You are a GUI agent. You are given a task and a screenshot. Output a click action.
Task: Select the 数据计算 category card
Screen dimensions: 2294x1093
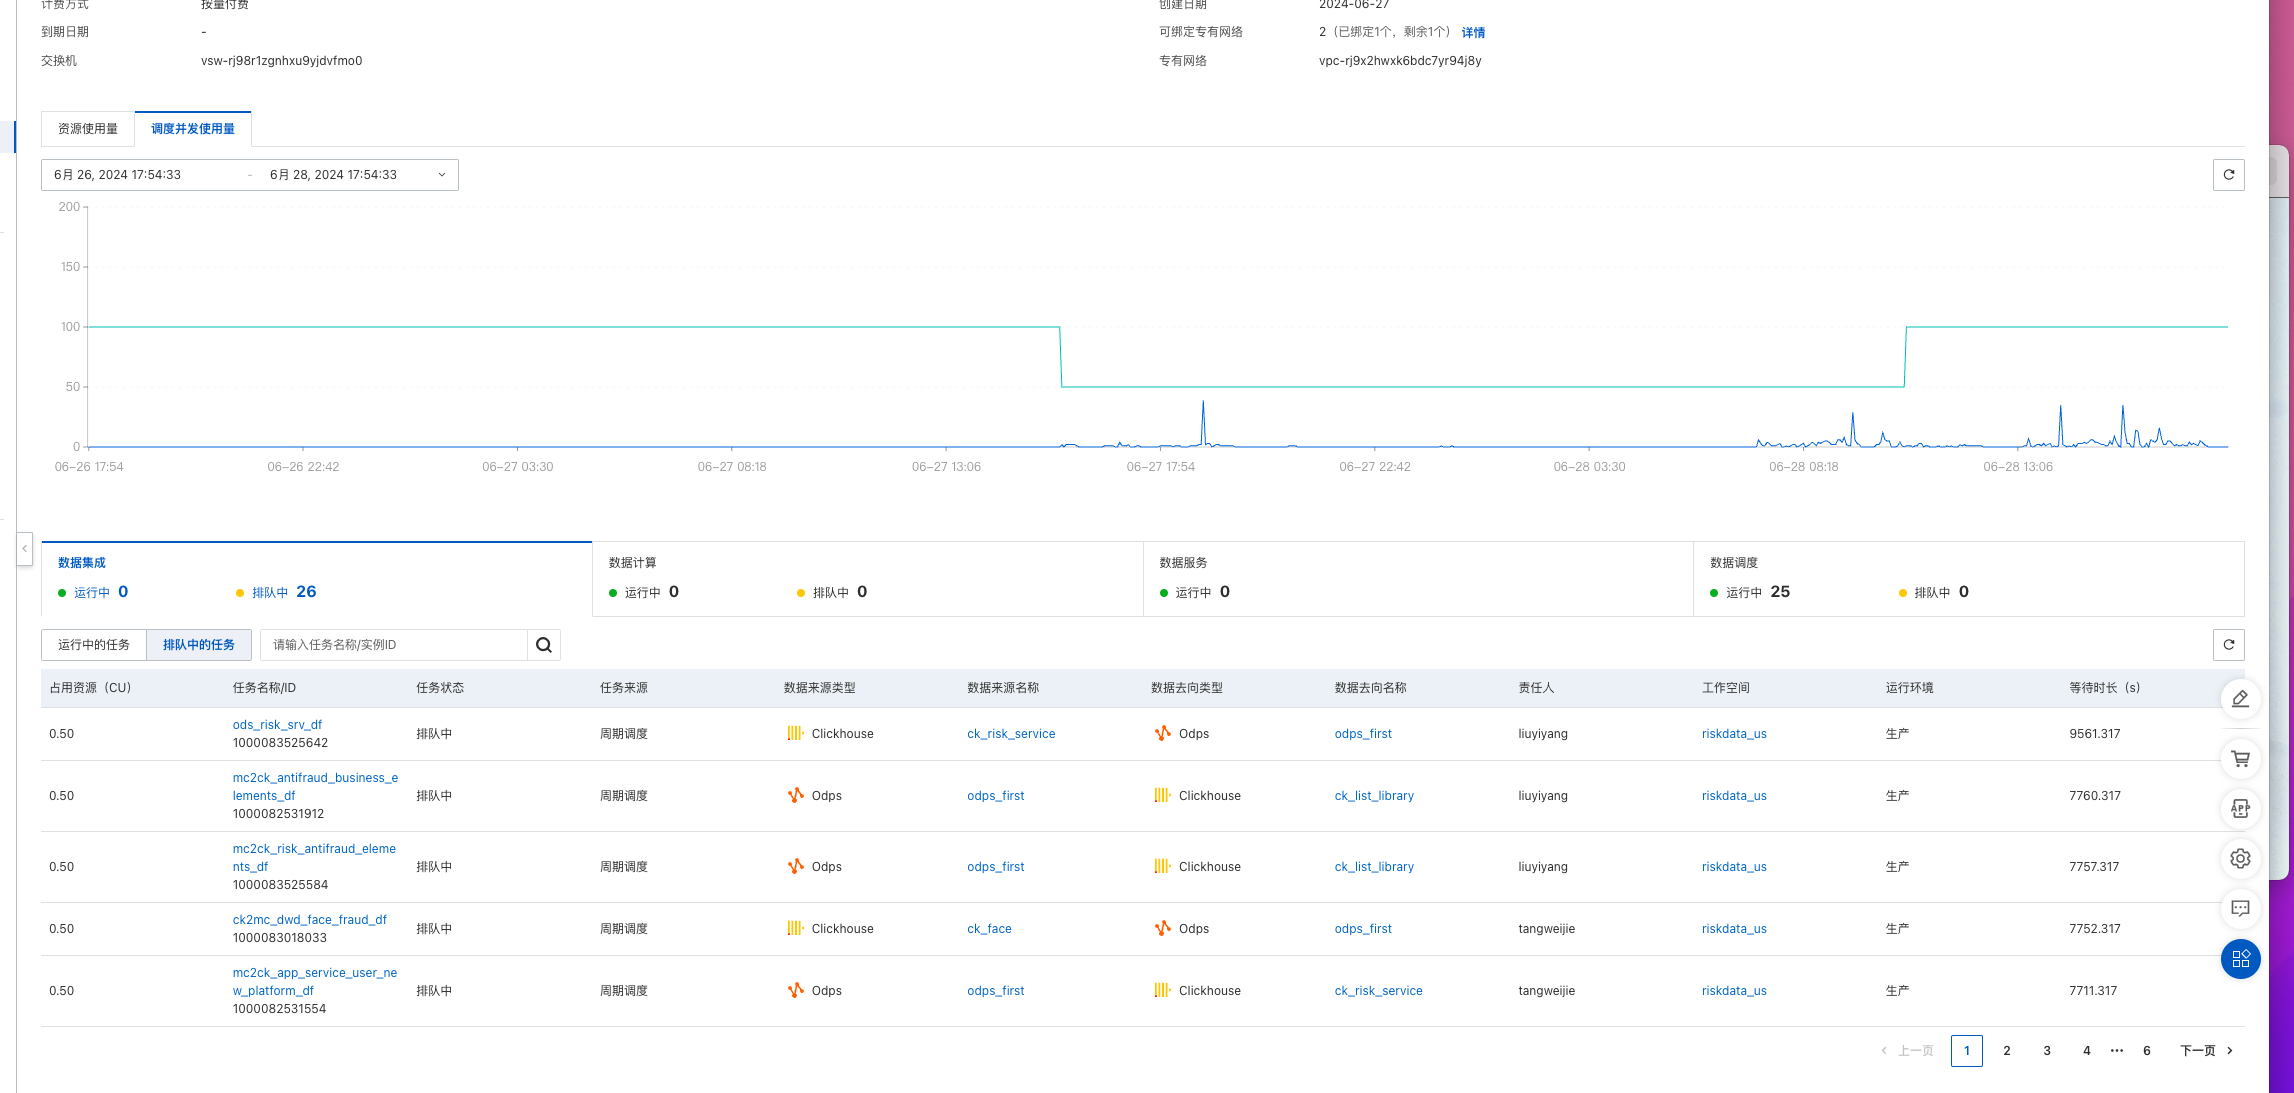(867, 579)
